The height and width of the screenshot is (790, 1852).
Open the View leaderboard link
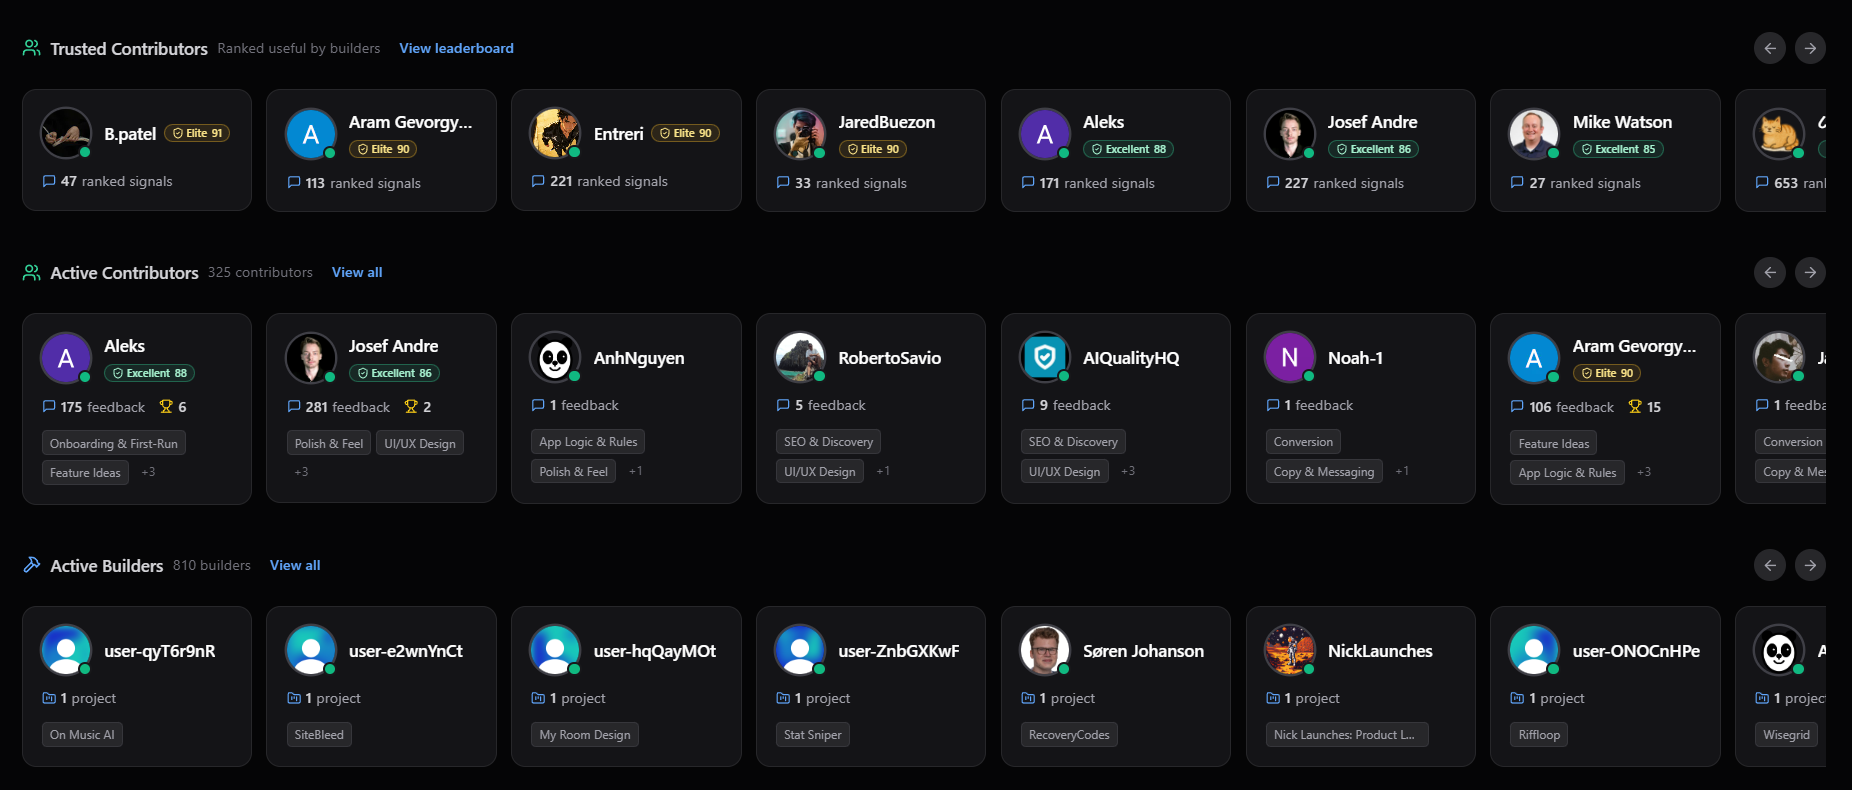click(456, 48)
